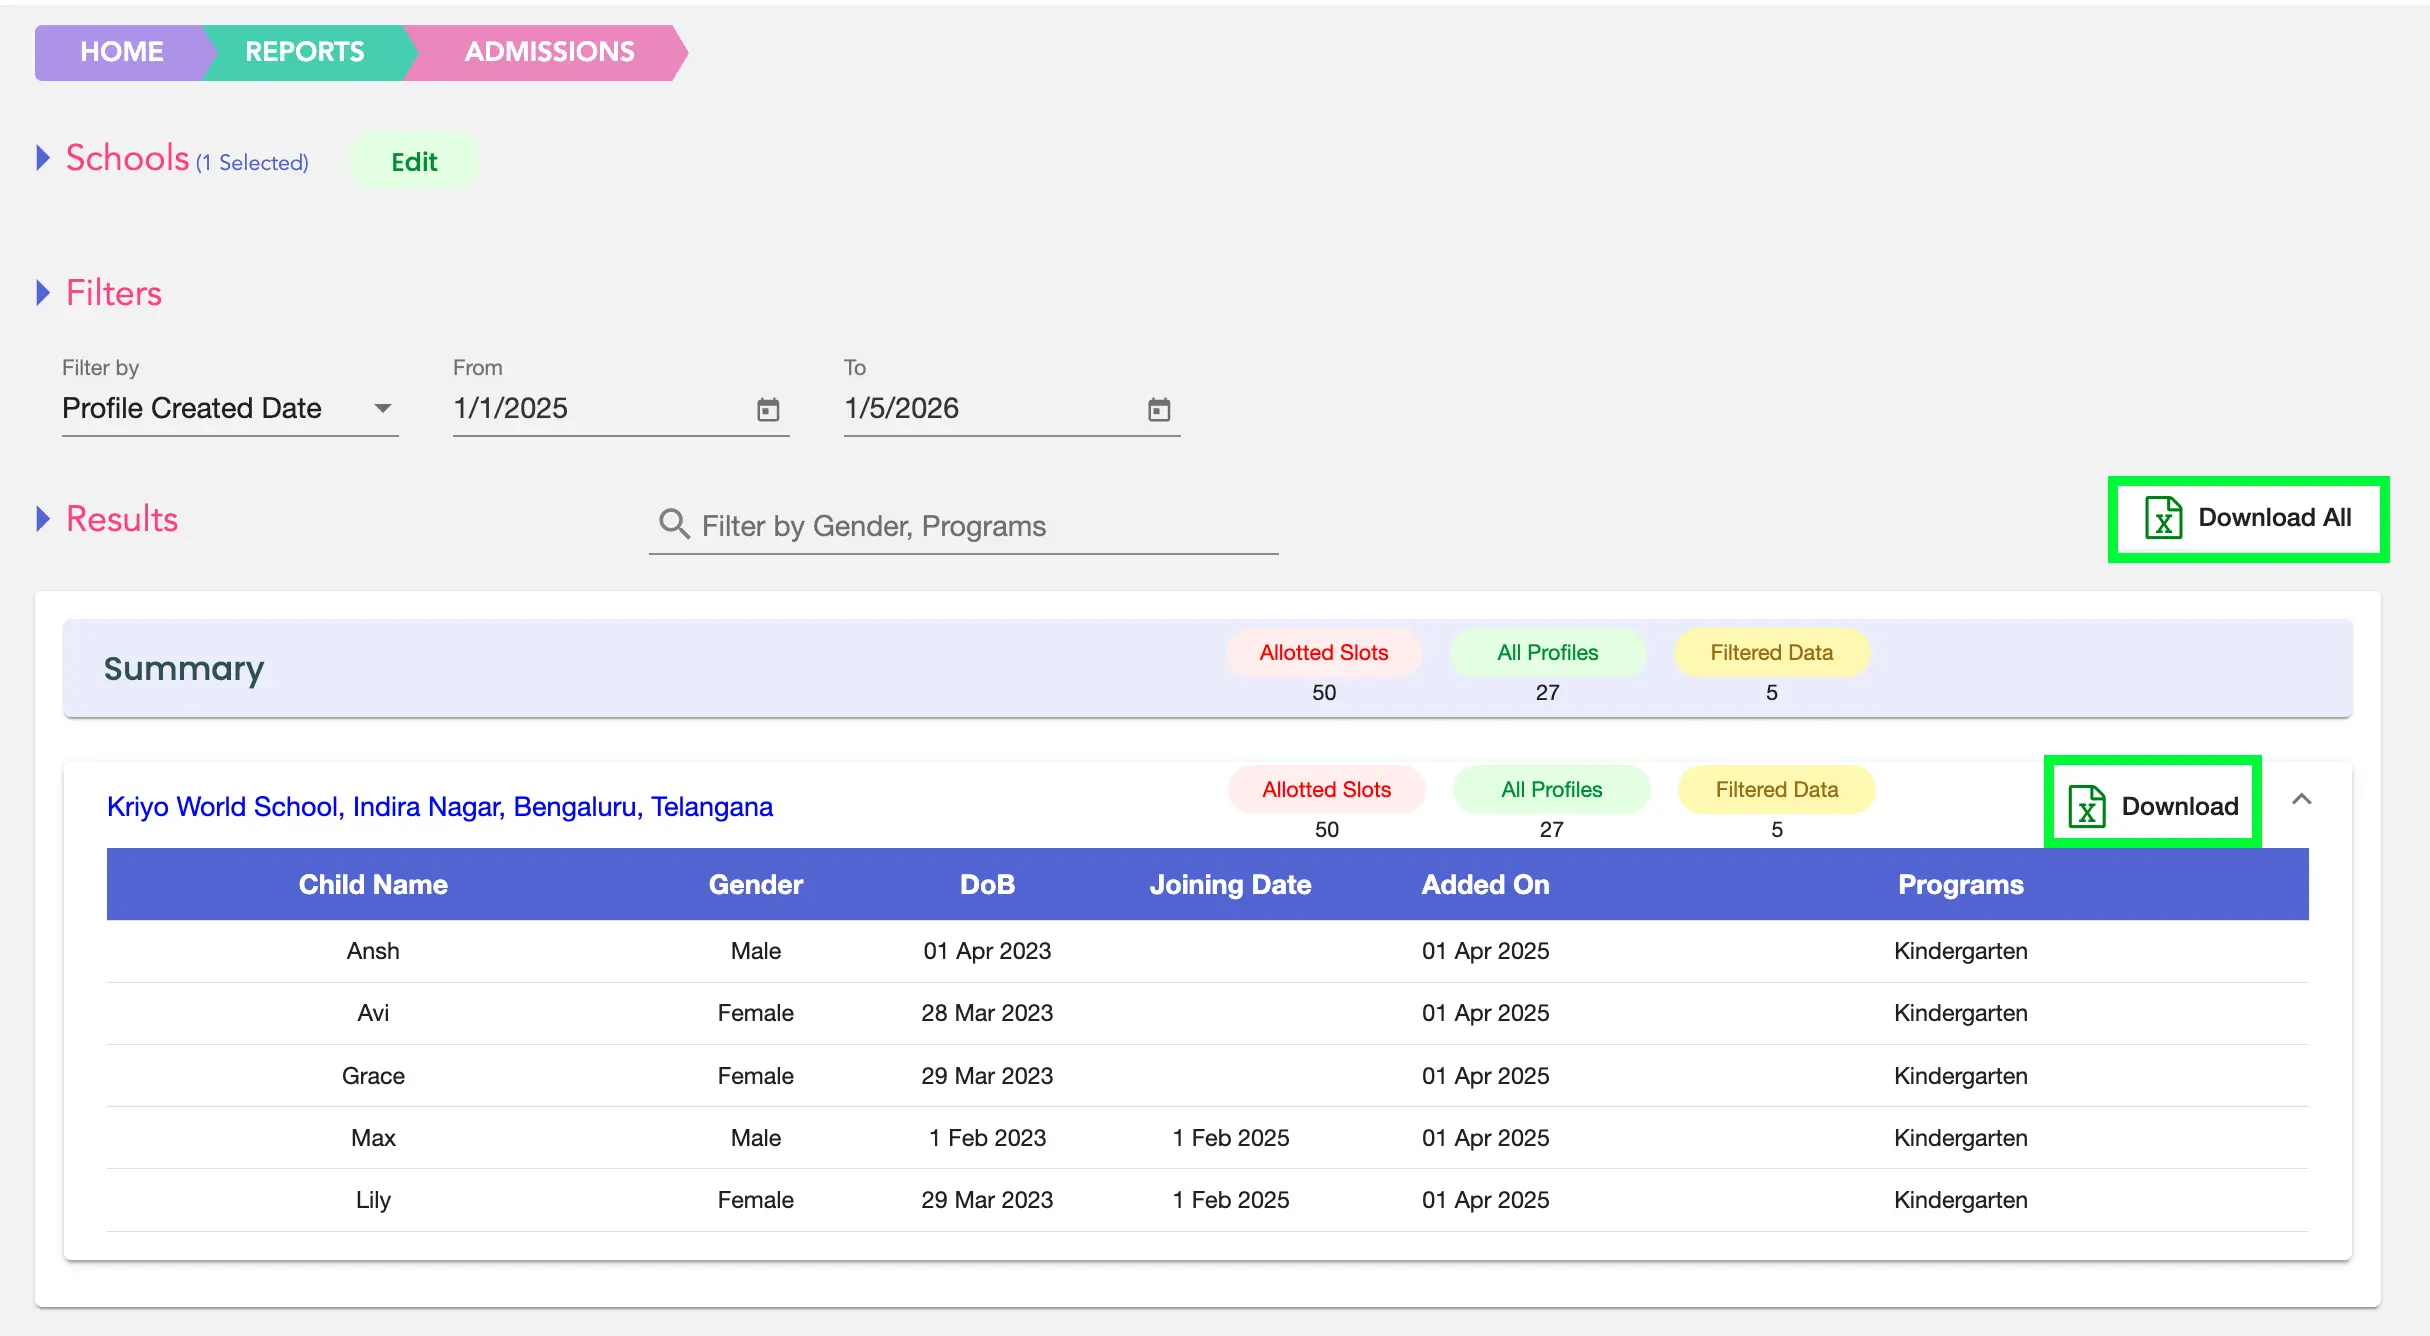
Task: Click the Edit schools button
Action: 414,162
